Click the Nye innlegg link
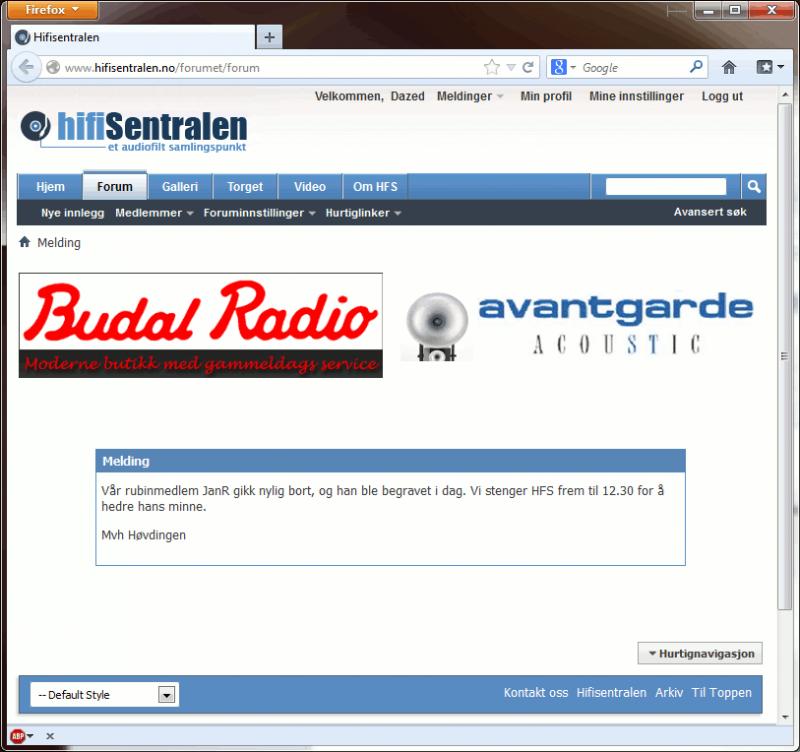This screenshot has width=800, height=752. click(72, 213)
